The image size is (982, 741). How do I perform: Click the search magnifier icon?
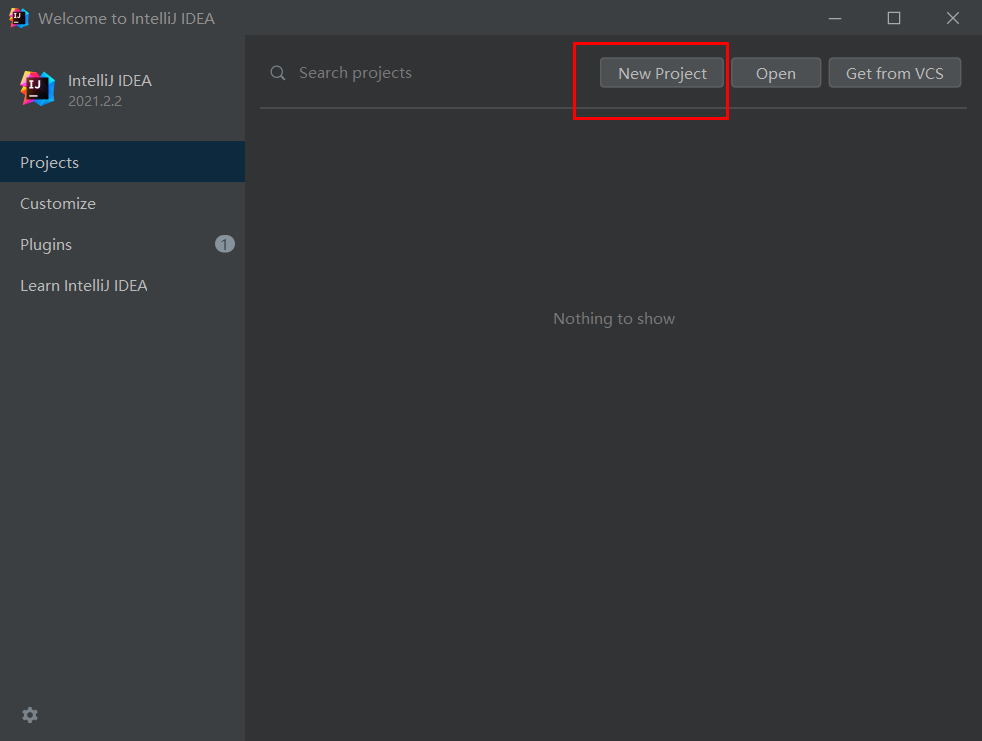(x=277, y=73)
